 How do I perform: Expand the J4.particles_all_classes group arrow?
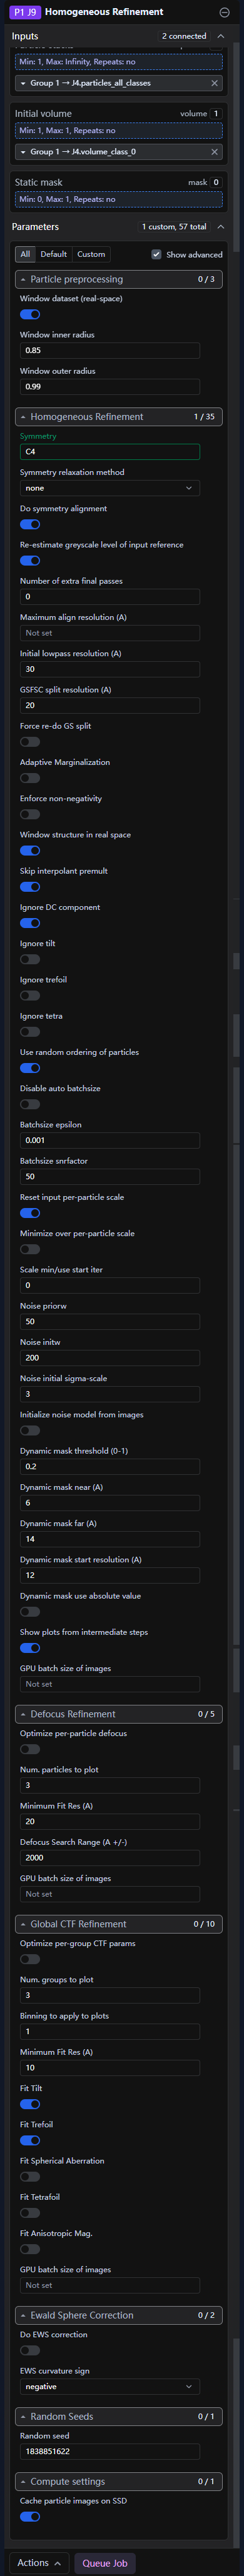click(23, 83)
